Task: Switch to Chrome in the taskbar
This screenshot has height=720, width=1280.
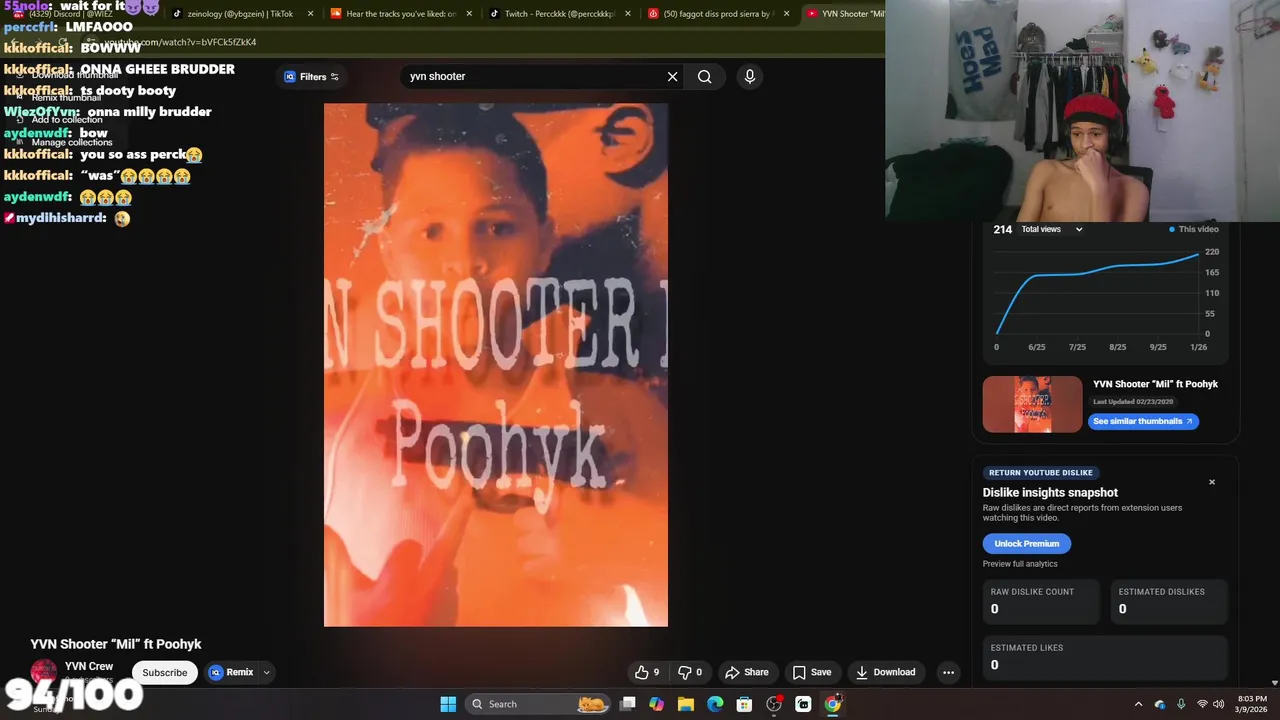Action: click(833, 704)
